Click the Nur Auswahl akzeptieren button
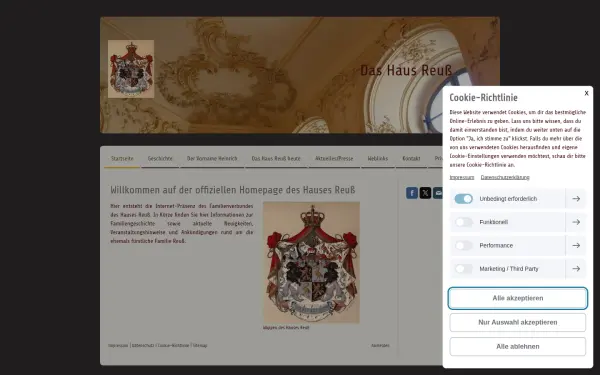This screenshot has height=375, width=600. [518, 322]
